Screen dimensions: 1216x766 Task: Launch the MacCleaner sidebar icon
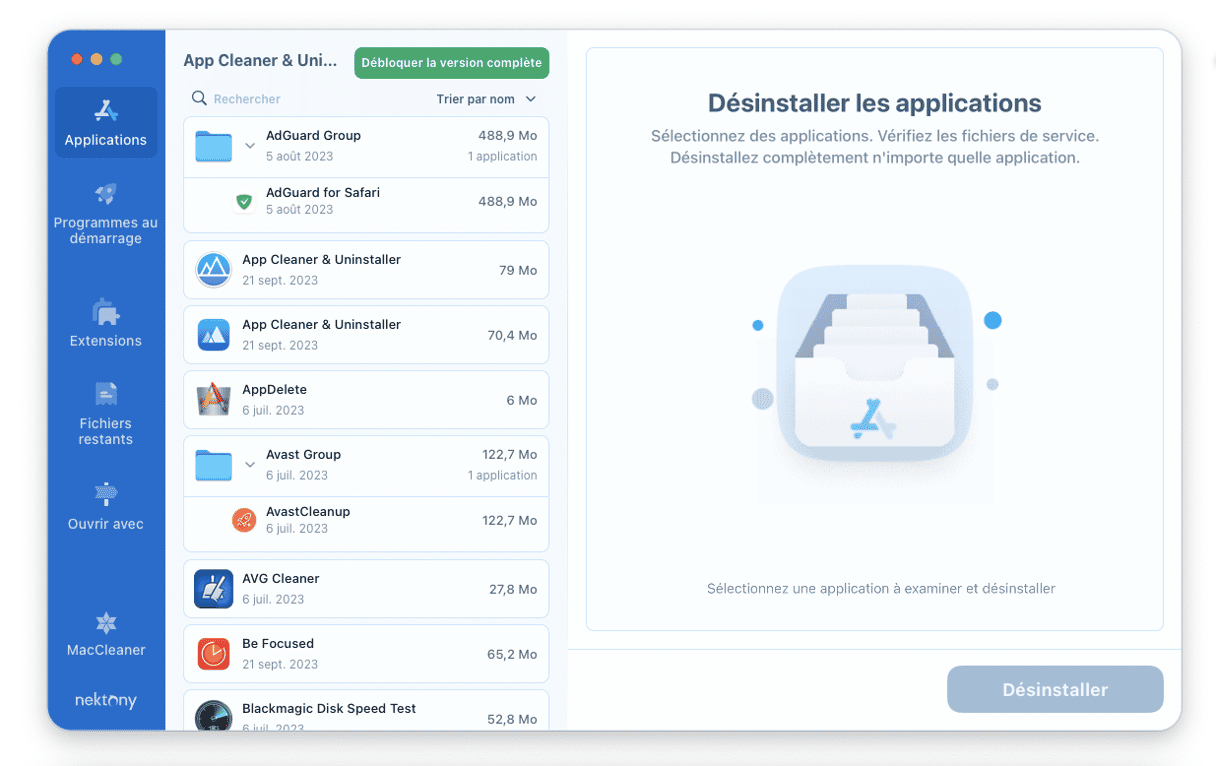click(x=106, y=623)
